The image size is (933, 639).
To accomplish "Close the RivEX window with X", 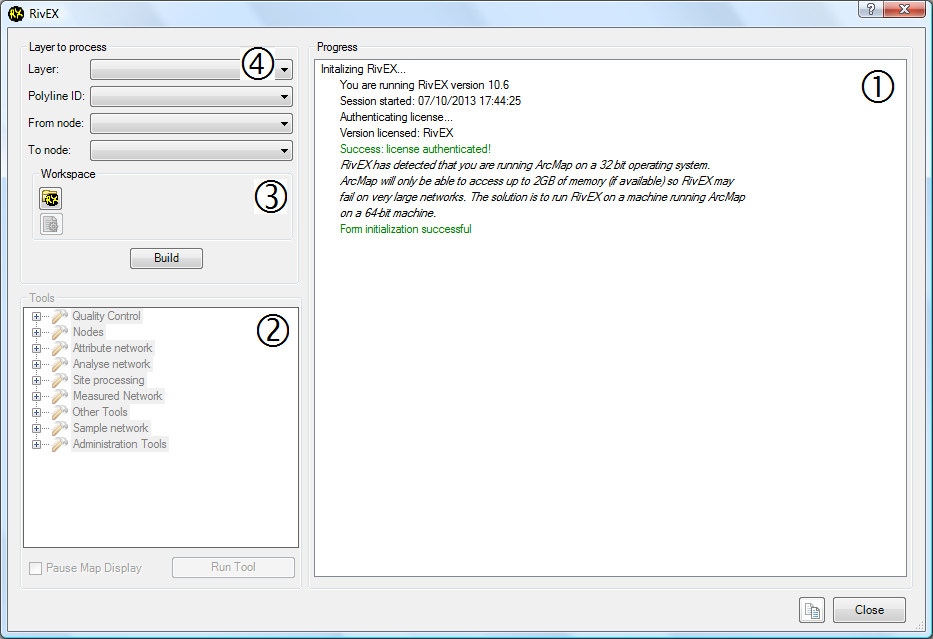I will pos(904,9).
